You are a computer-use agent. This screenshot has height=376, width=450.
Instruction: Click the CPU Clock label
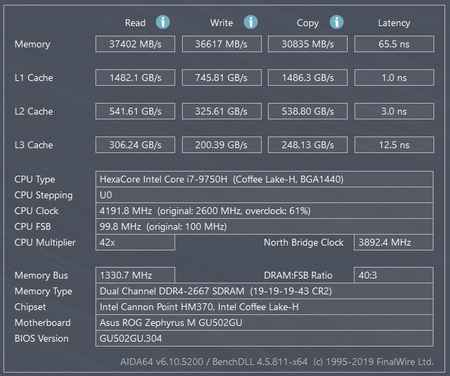pos(36,211)
